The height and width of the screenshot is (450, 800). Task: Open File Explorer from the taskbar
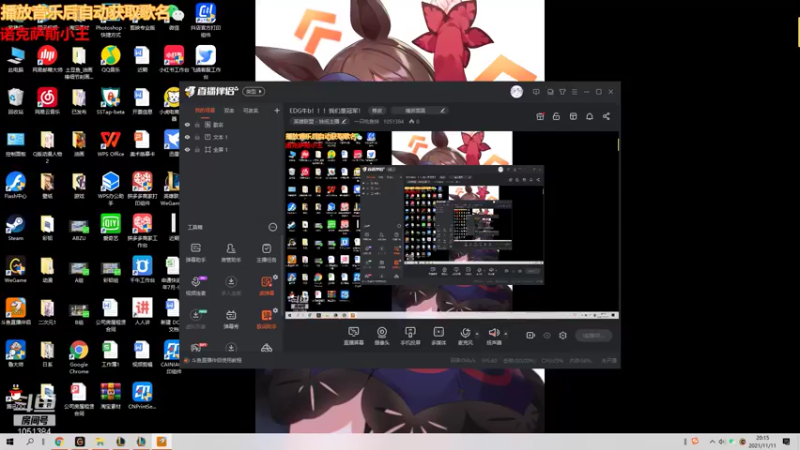(100, 441)
